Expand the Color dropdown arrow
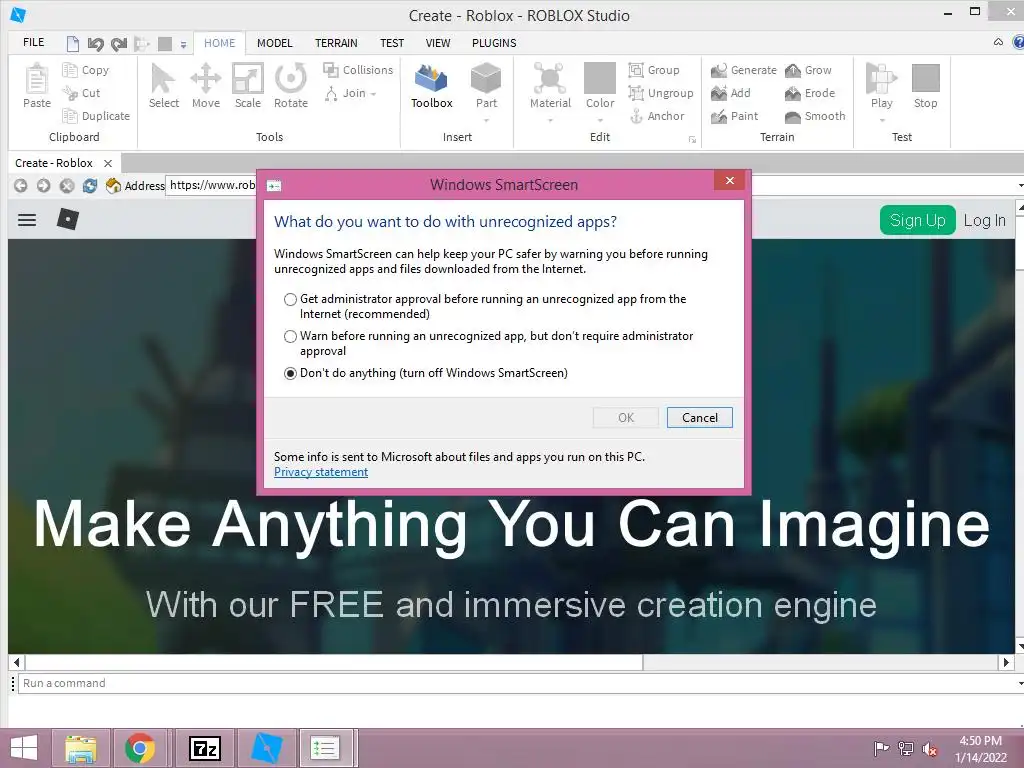The width and height of the screenshot is (1024, 768). tap(600, 120)
